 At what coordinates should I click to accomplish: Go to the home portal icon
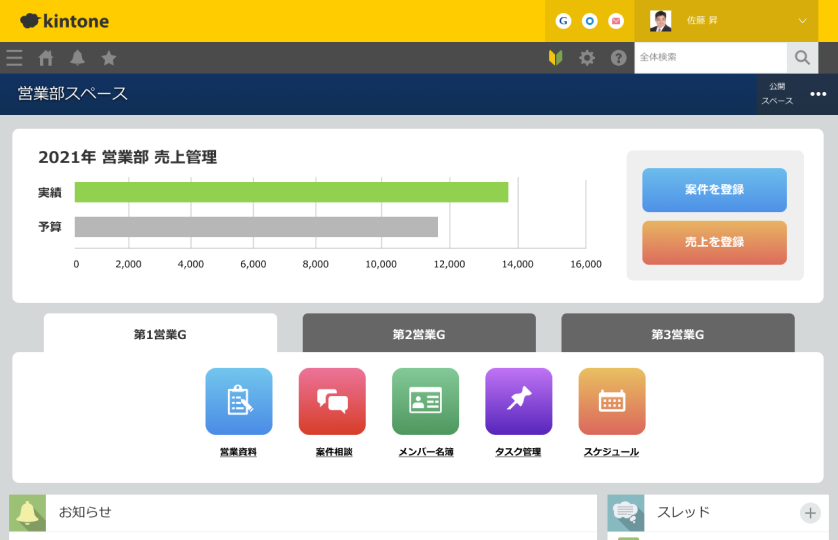[46, 58]
